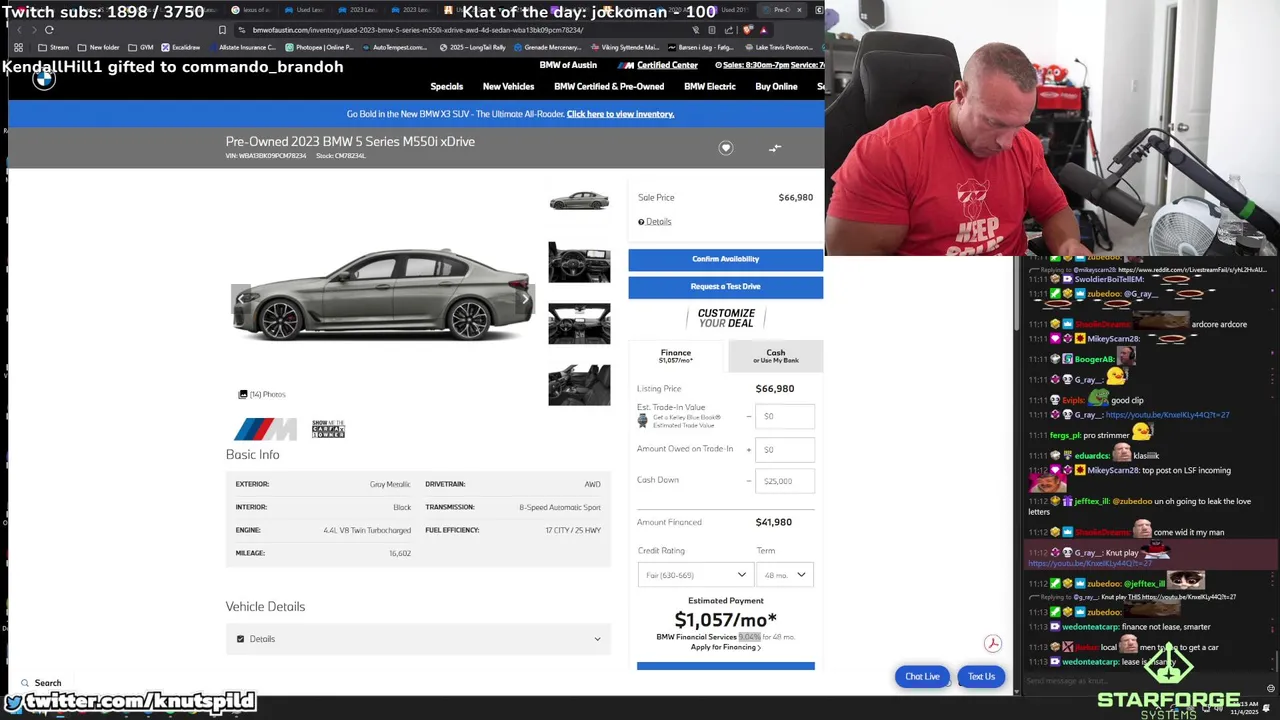Save vehicle with the heart icon
The image size is (1280, 720).
(x=726, y=148)
